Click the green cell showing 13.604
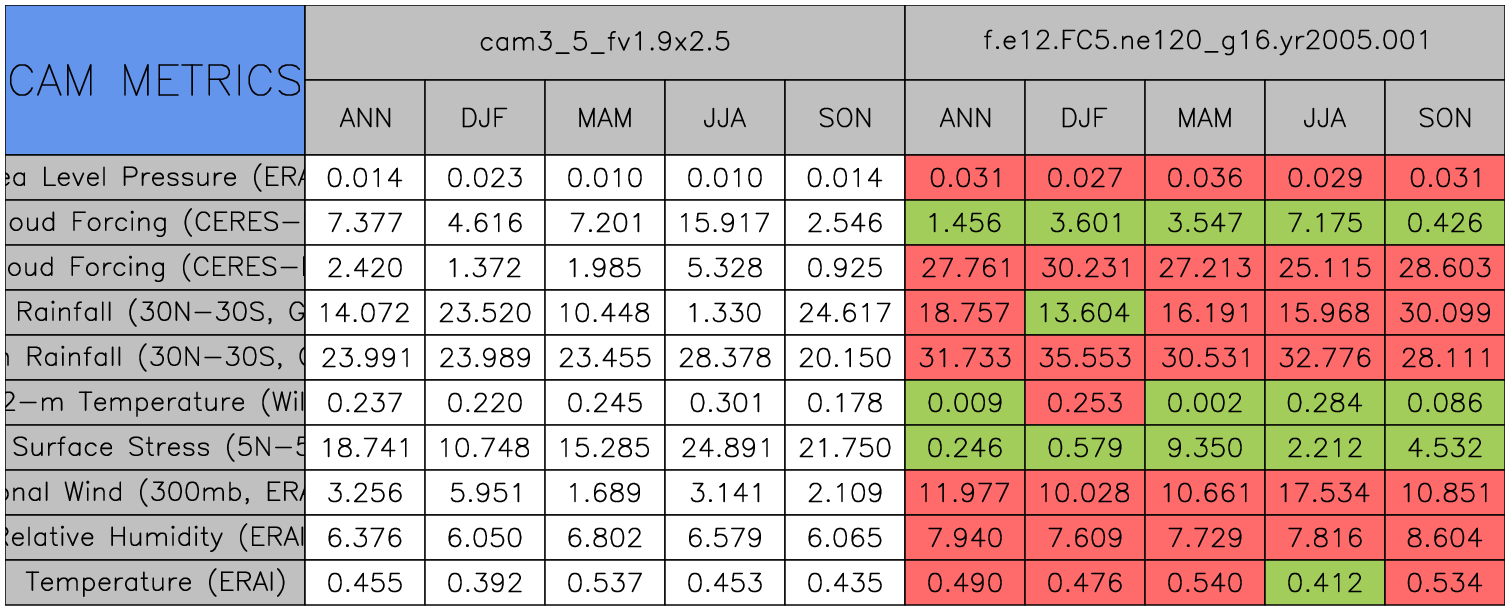Viewport: 1510px width, 611px height. click(x=1084, y=313)
